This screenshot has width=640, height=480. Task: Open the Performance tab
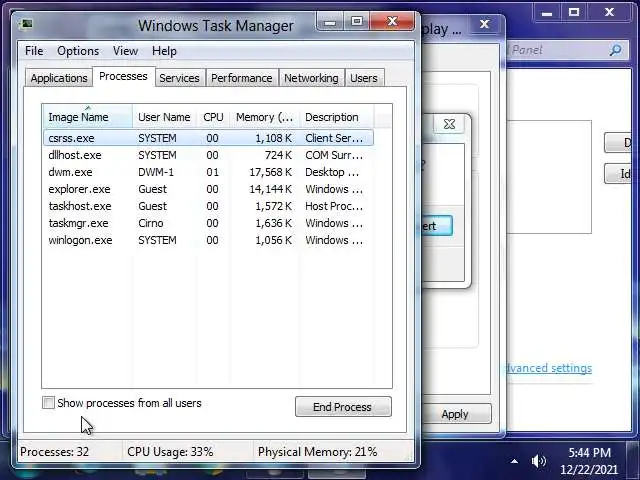coord(242,78)
